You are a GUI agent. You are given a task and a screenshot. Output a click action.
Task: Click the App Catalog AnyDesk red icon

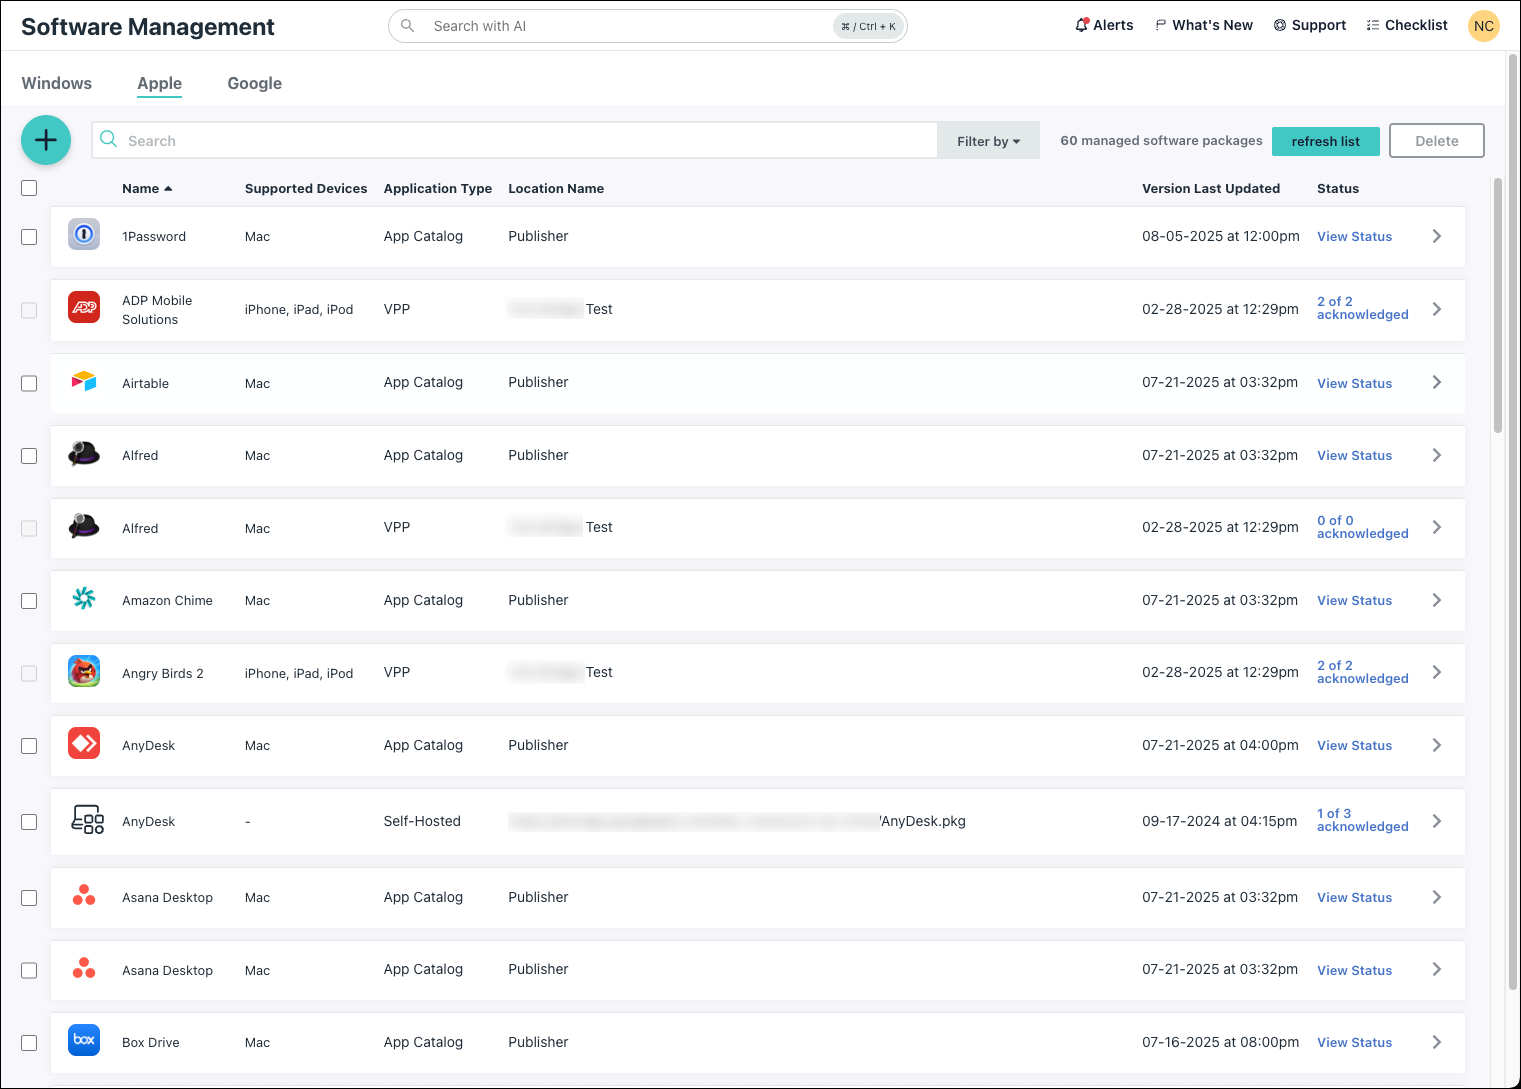tap(84, 743)
